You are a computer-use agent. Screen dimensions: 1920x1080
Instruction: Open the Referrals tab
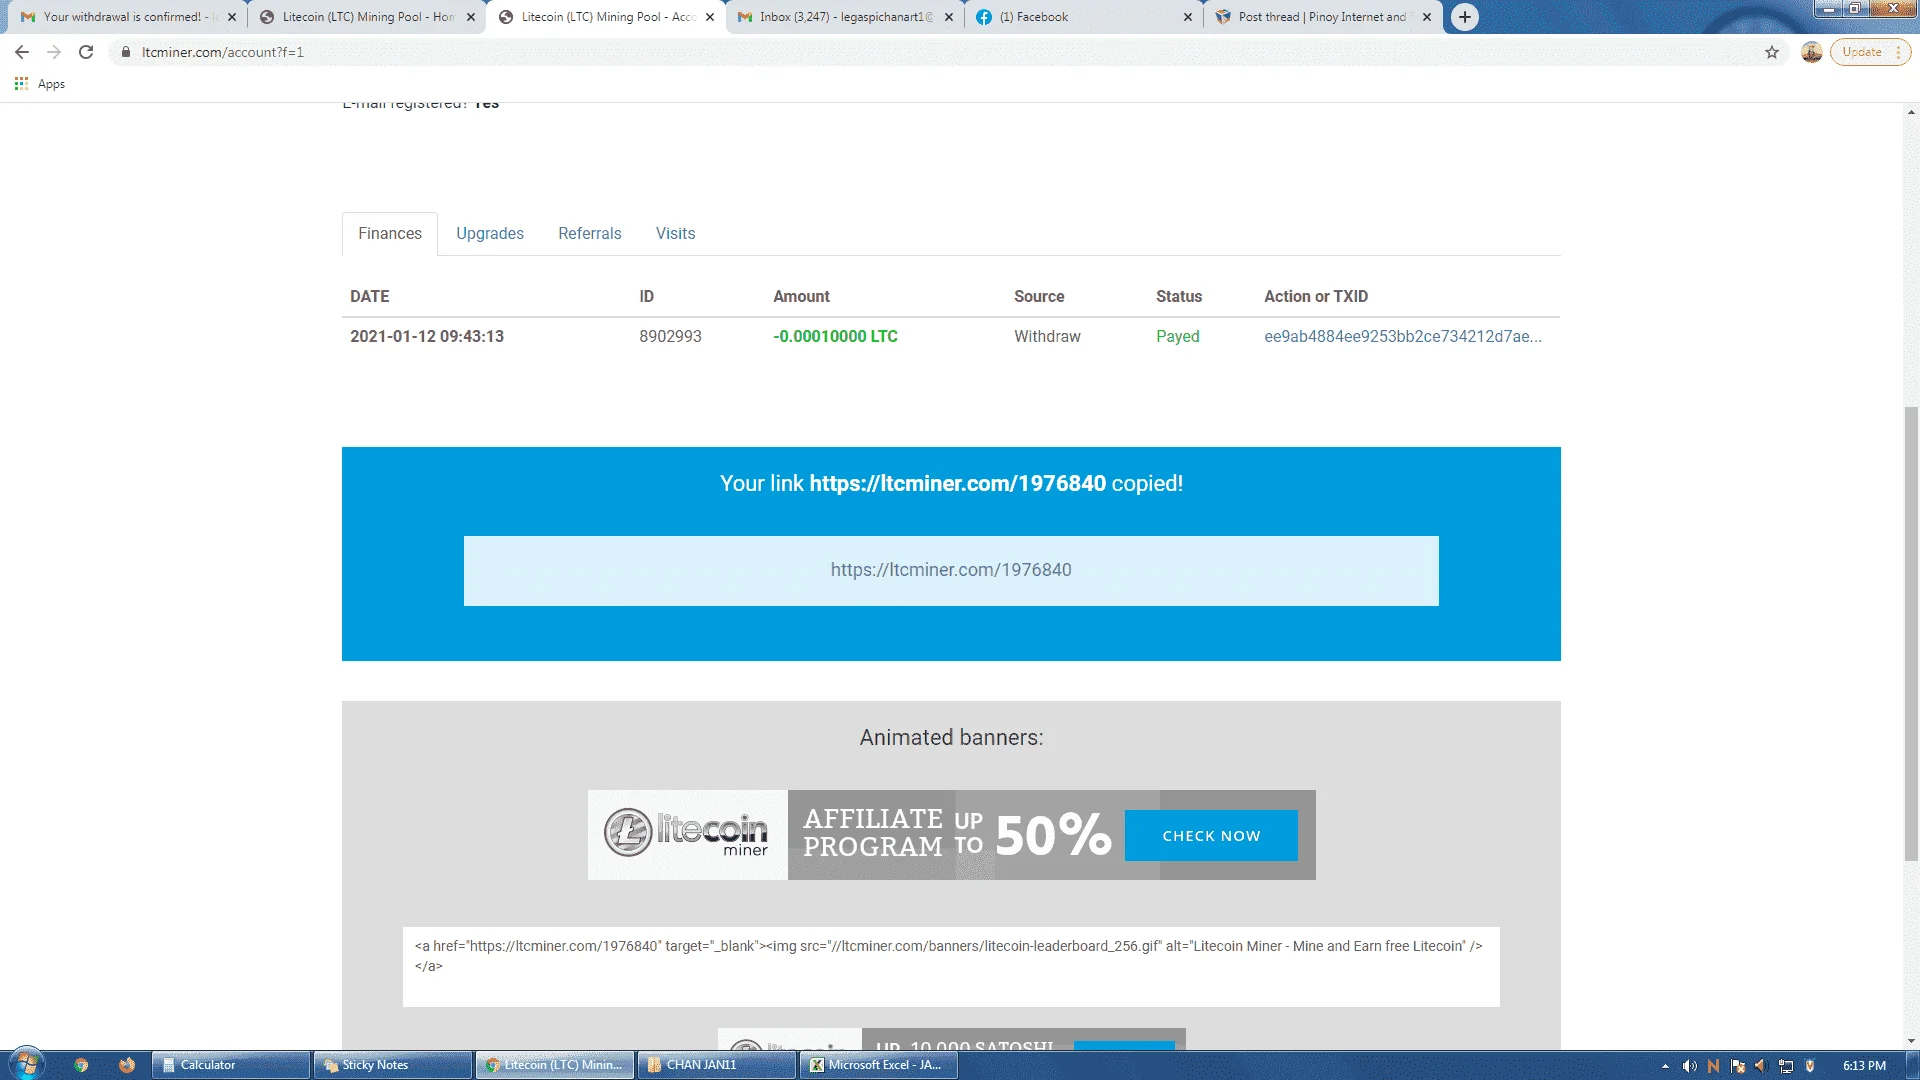click(x=590, y=233)
